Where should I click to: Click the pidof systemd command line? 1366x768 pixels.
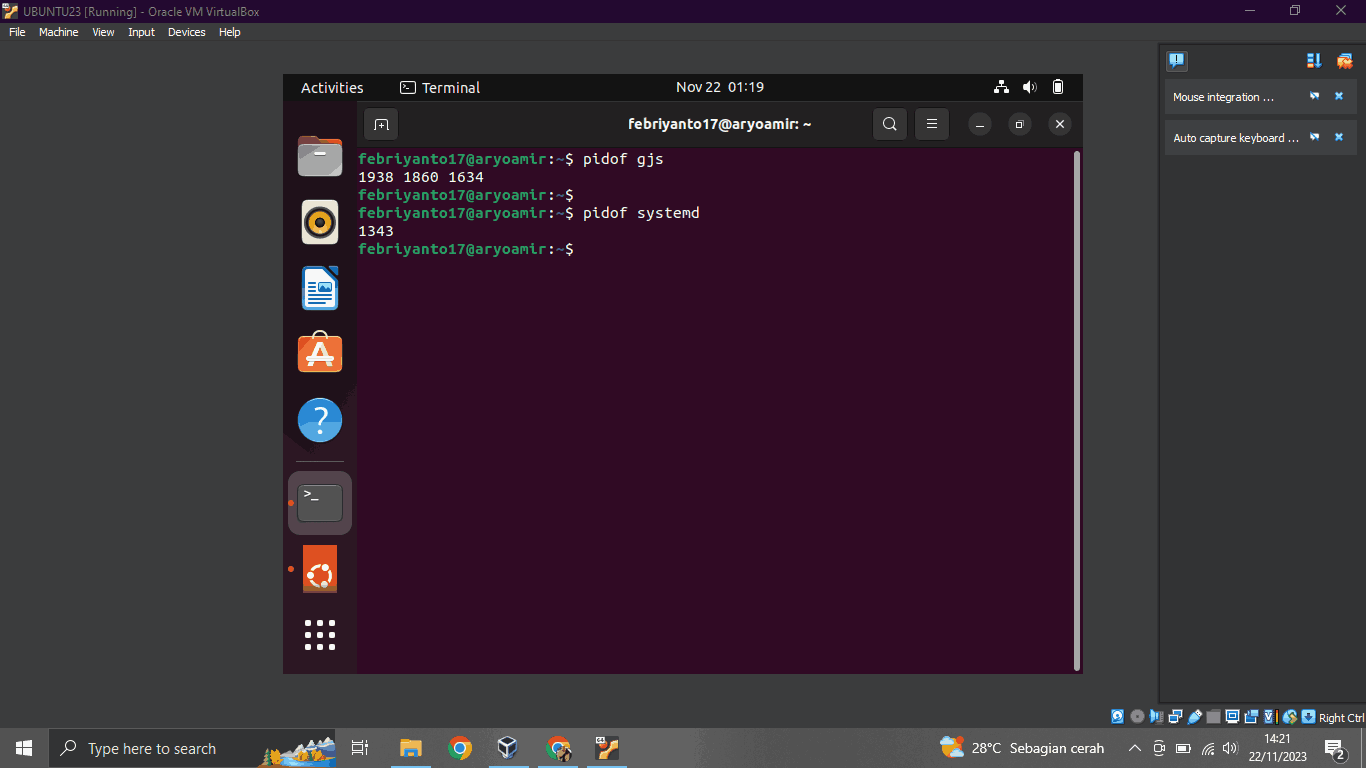click(529, 213)
